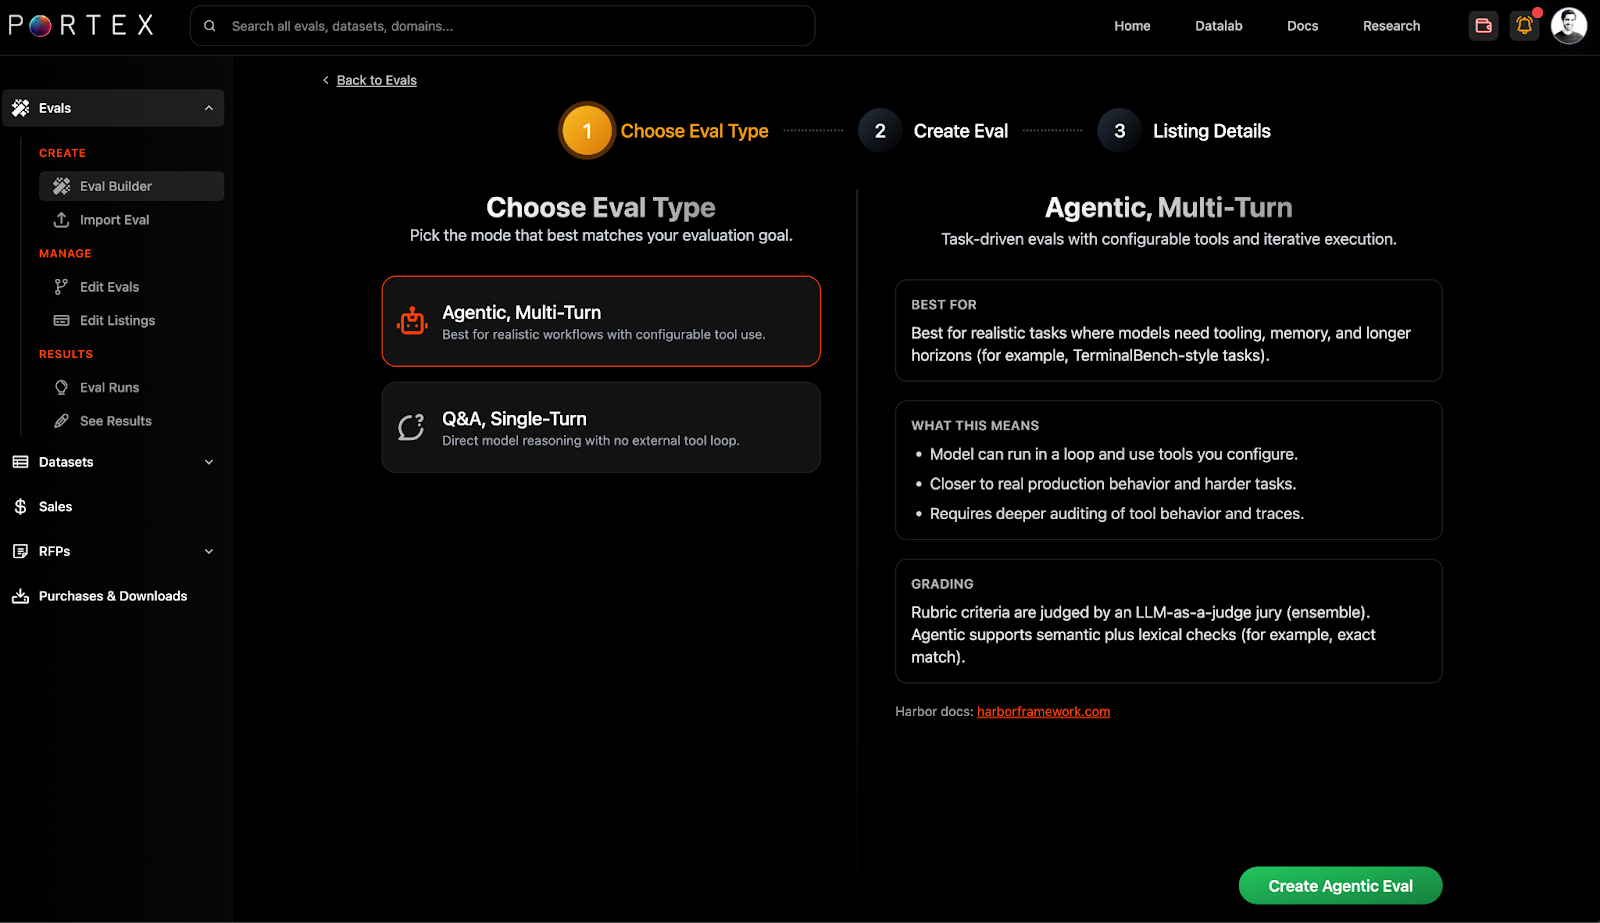This screenshot has width=1600, height=923.
Task: Expand the Datasets sidebar section
Action: pos(209,462)
